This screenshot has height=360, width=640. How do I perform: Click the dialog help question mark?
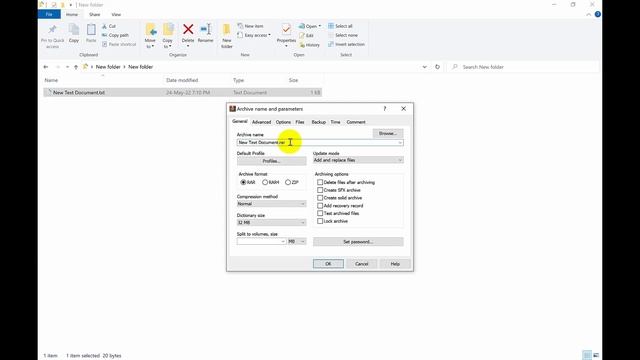(x=384, y=109)
